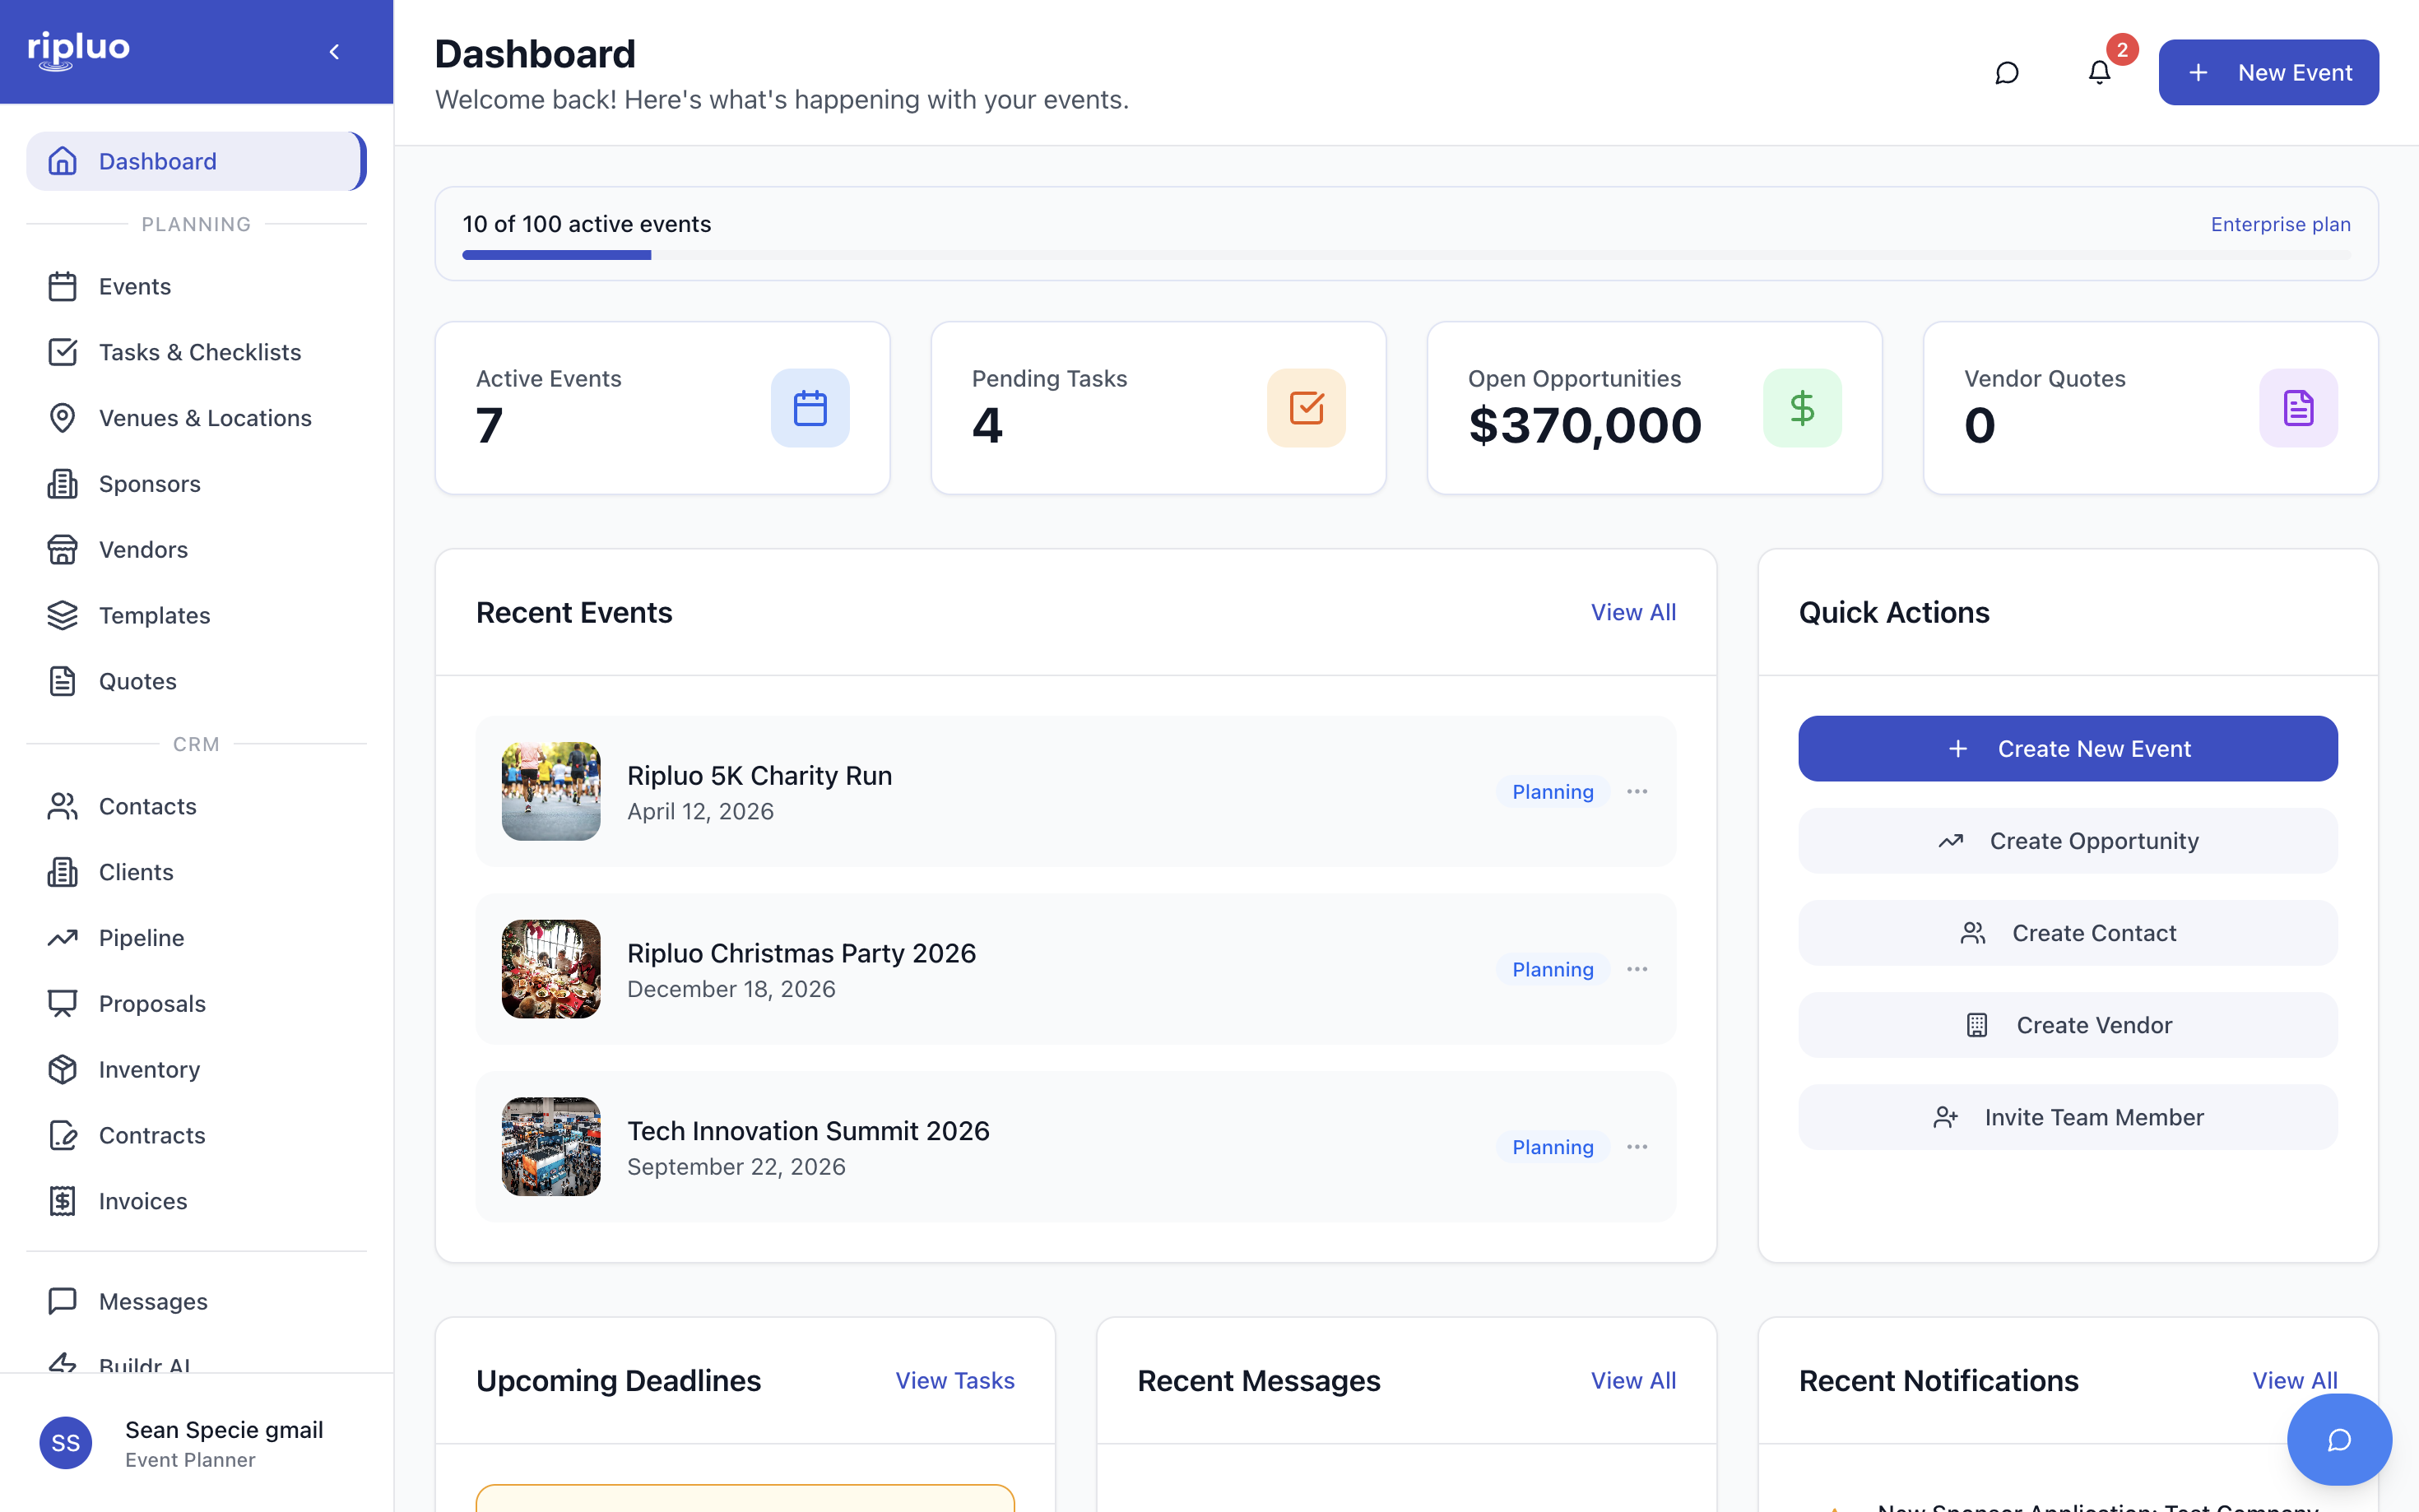The image size is (2419, 1512).
Task: Open the floating chat bubble button
Action: 2338,1439
